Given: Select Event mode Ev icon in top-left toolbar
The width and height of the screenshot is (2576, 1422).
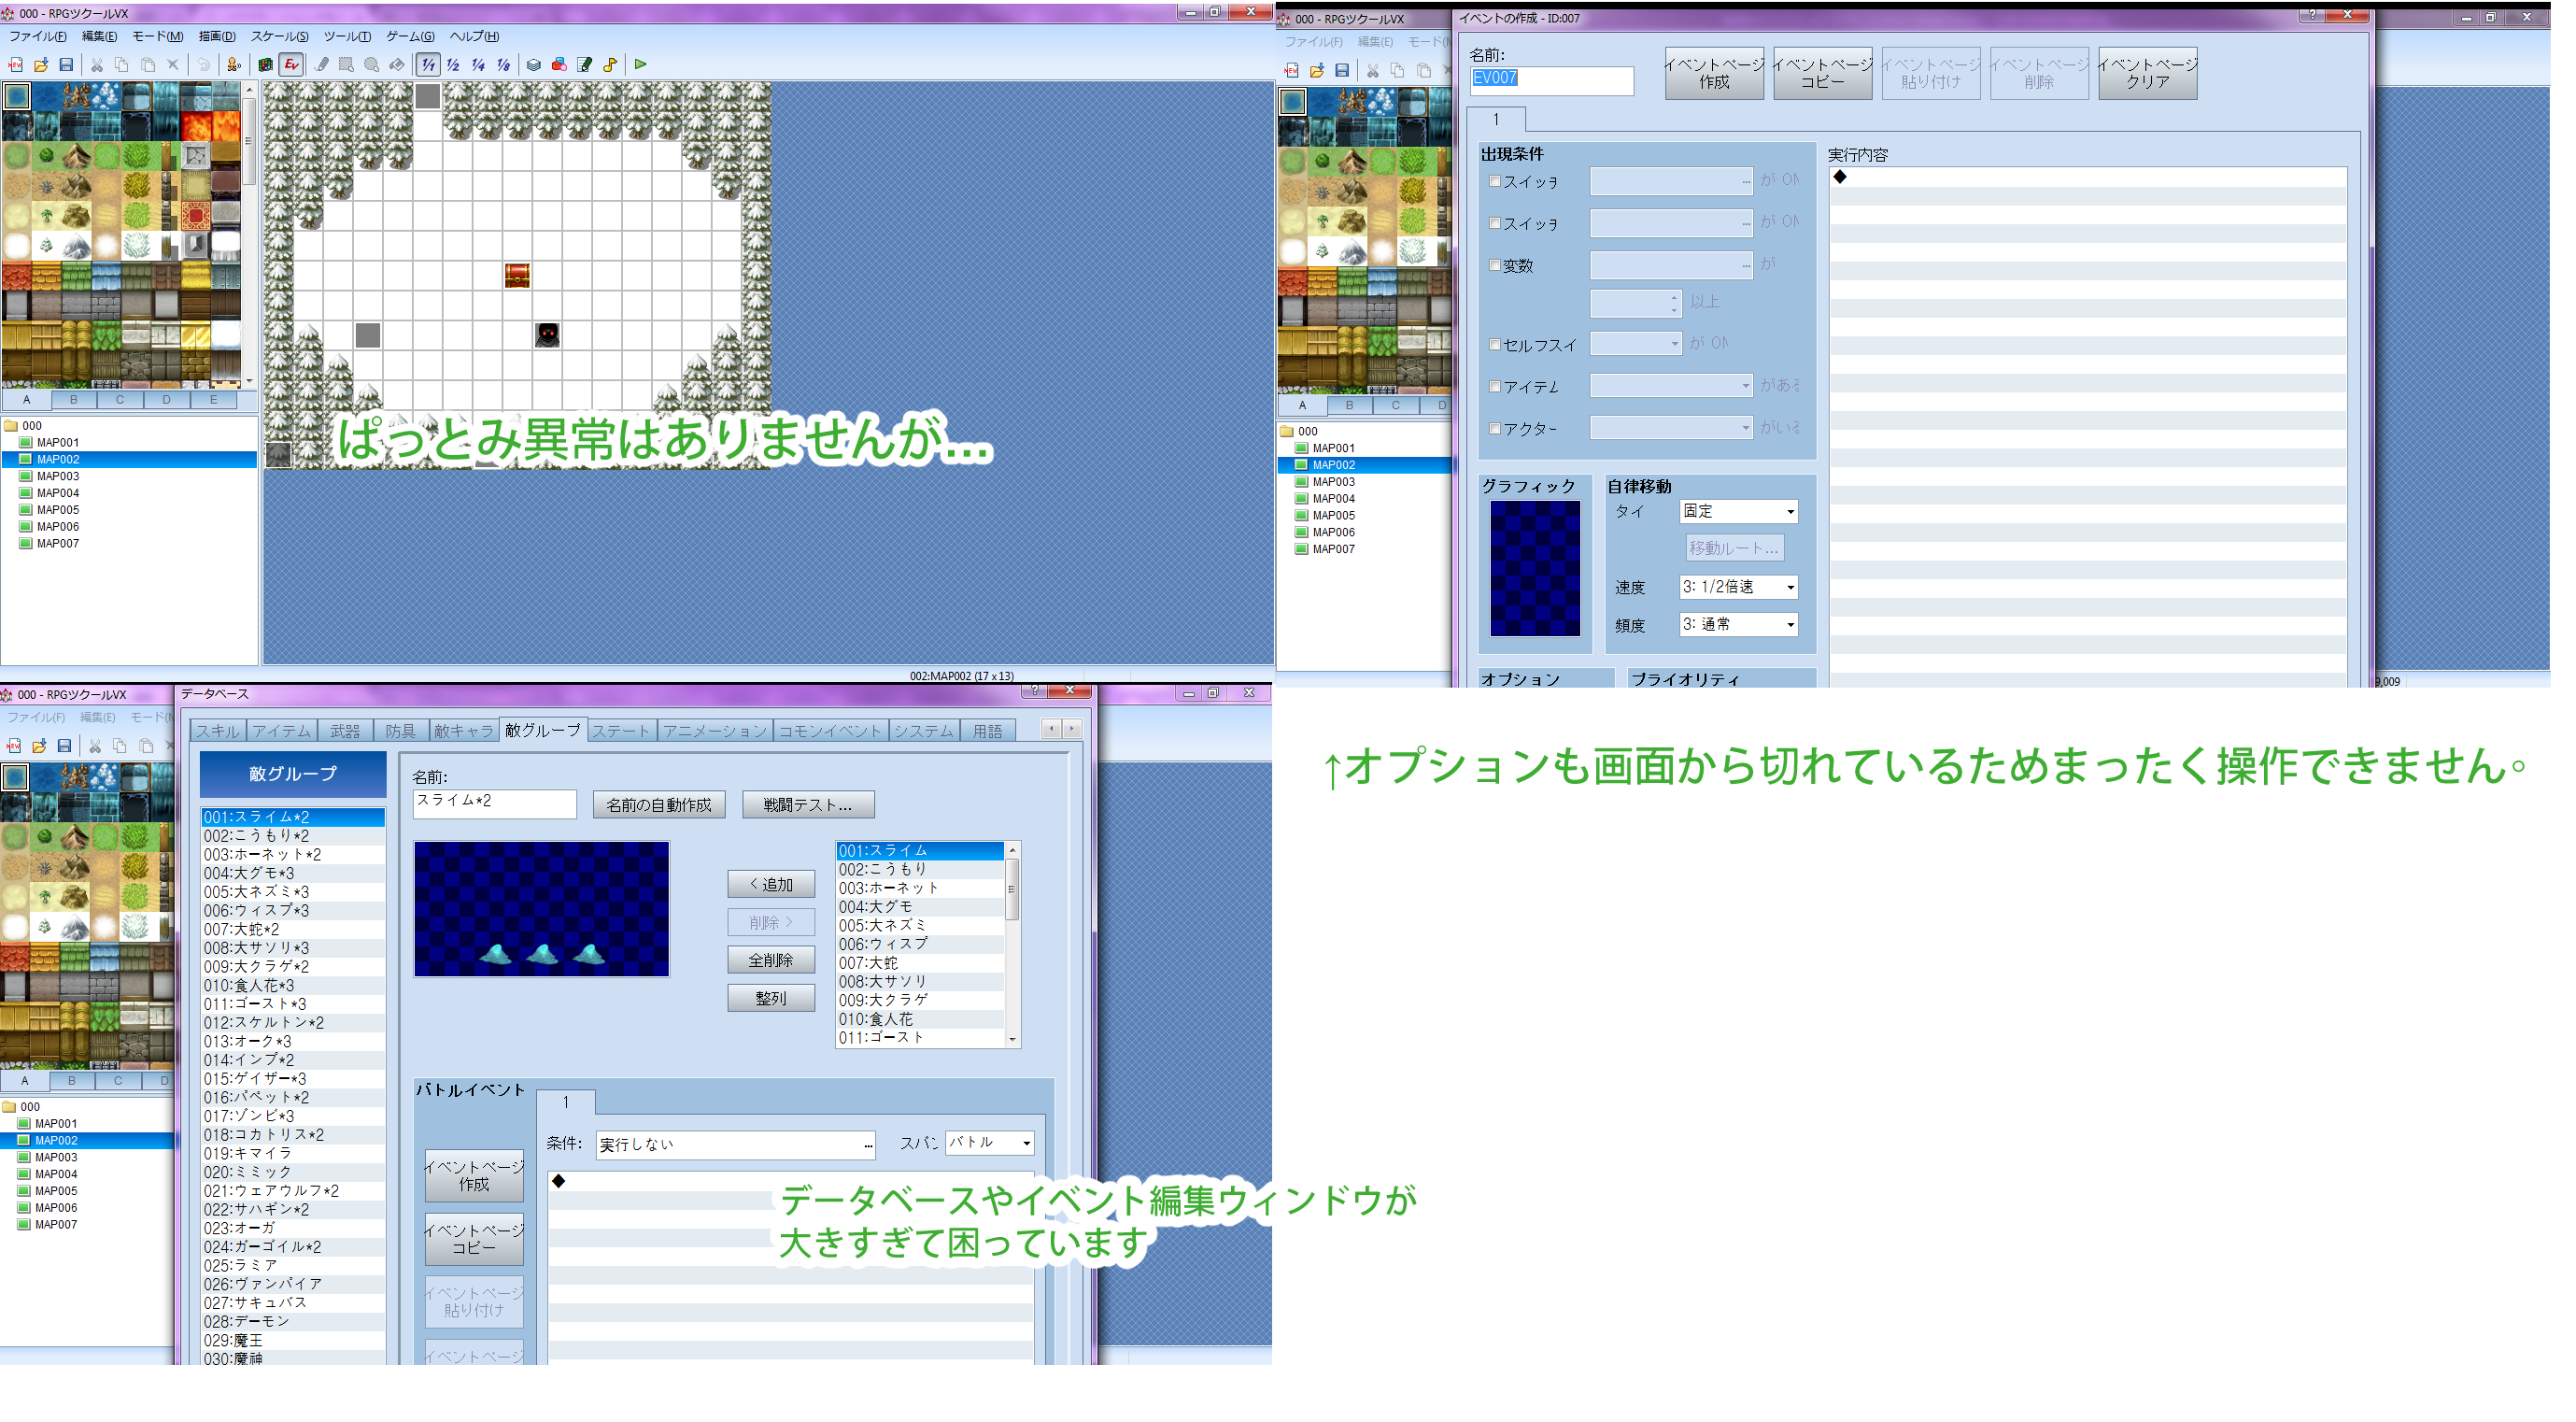Looking at the screenshot, I should point(291,65).
